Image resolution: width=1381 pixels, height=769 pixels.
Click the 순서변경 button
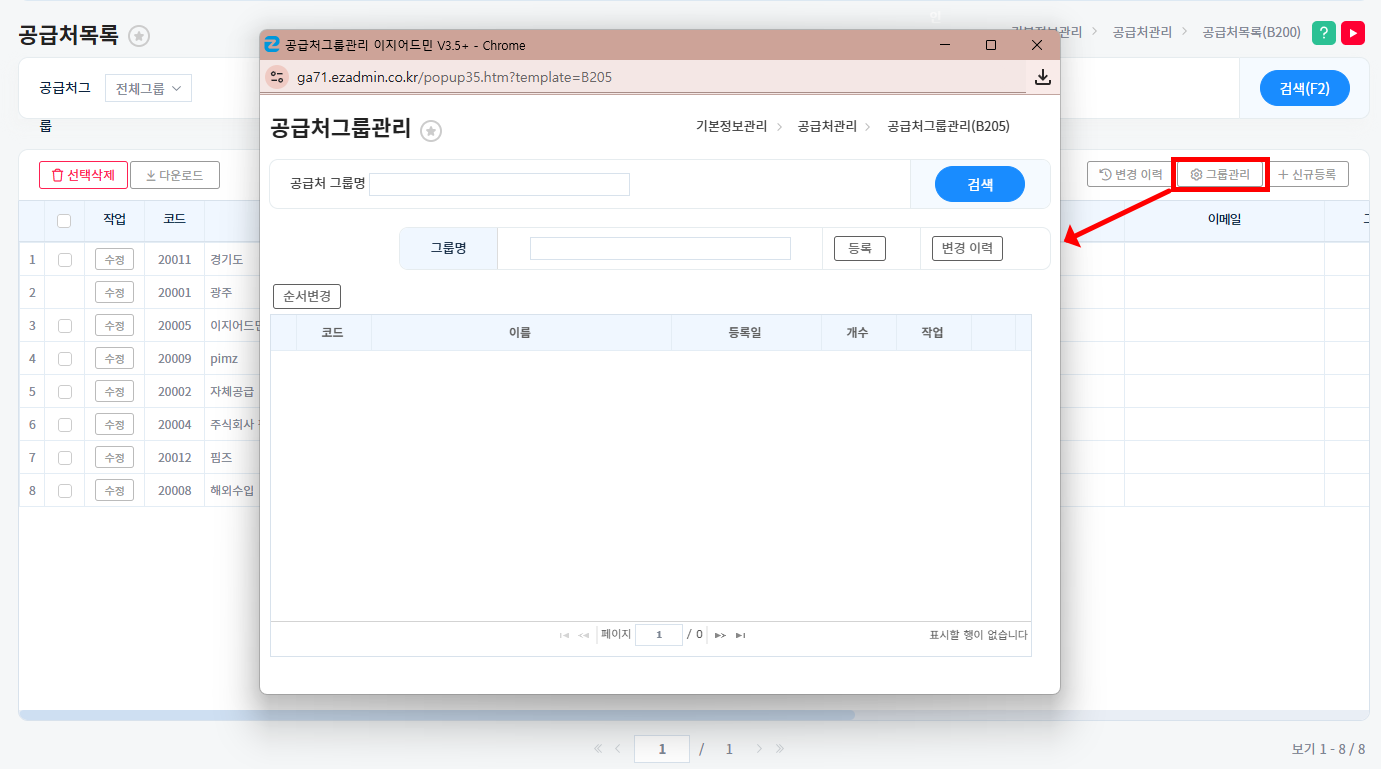tap(307, 297)
